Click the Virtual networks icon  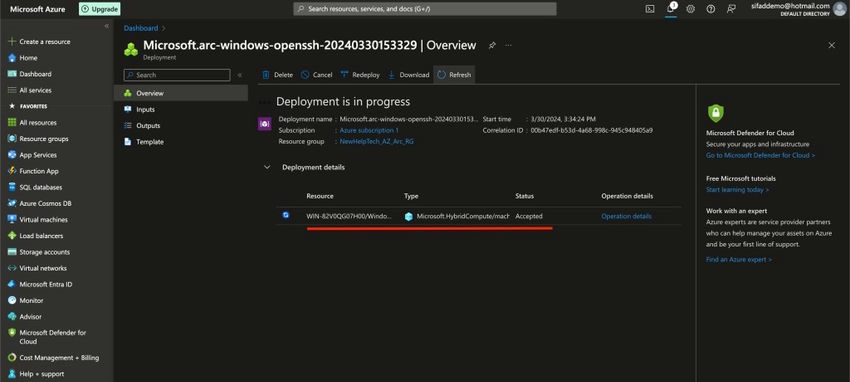[12, 268]
